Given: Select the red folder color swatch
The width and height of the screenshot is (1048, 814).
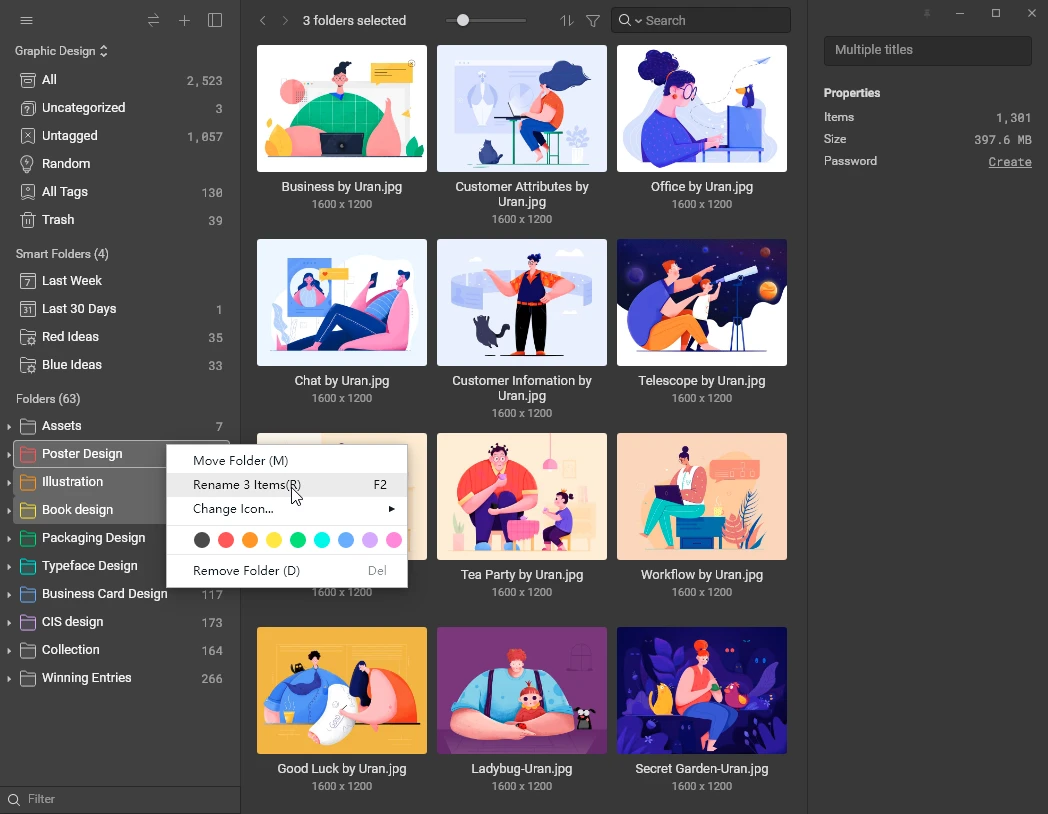Looking at the screenshot, I should point(227,539).
